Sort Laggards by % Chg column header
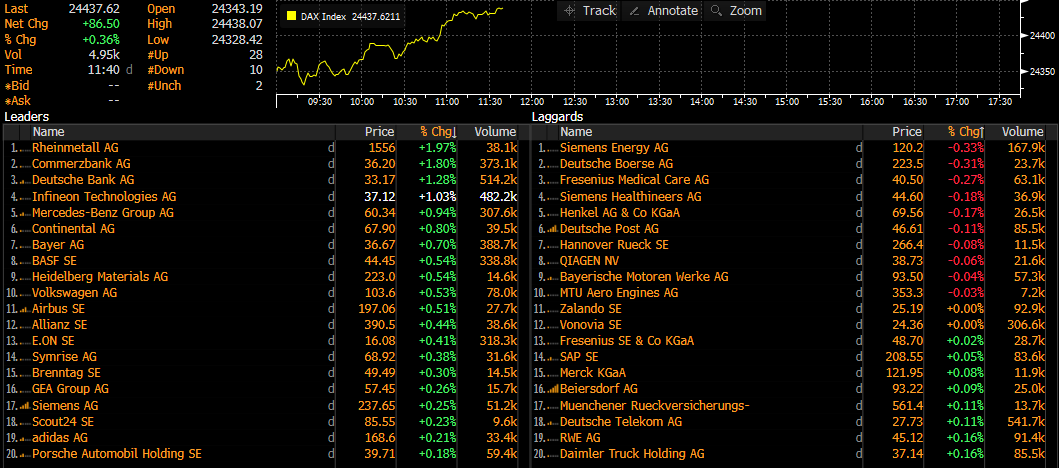The width and height of the screenshot is (1059, 468). (965, 132)
